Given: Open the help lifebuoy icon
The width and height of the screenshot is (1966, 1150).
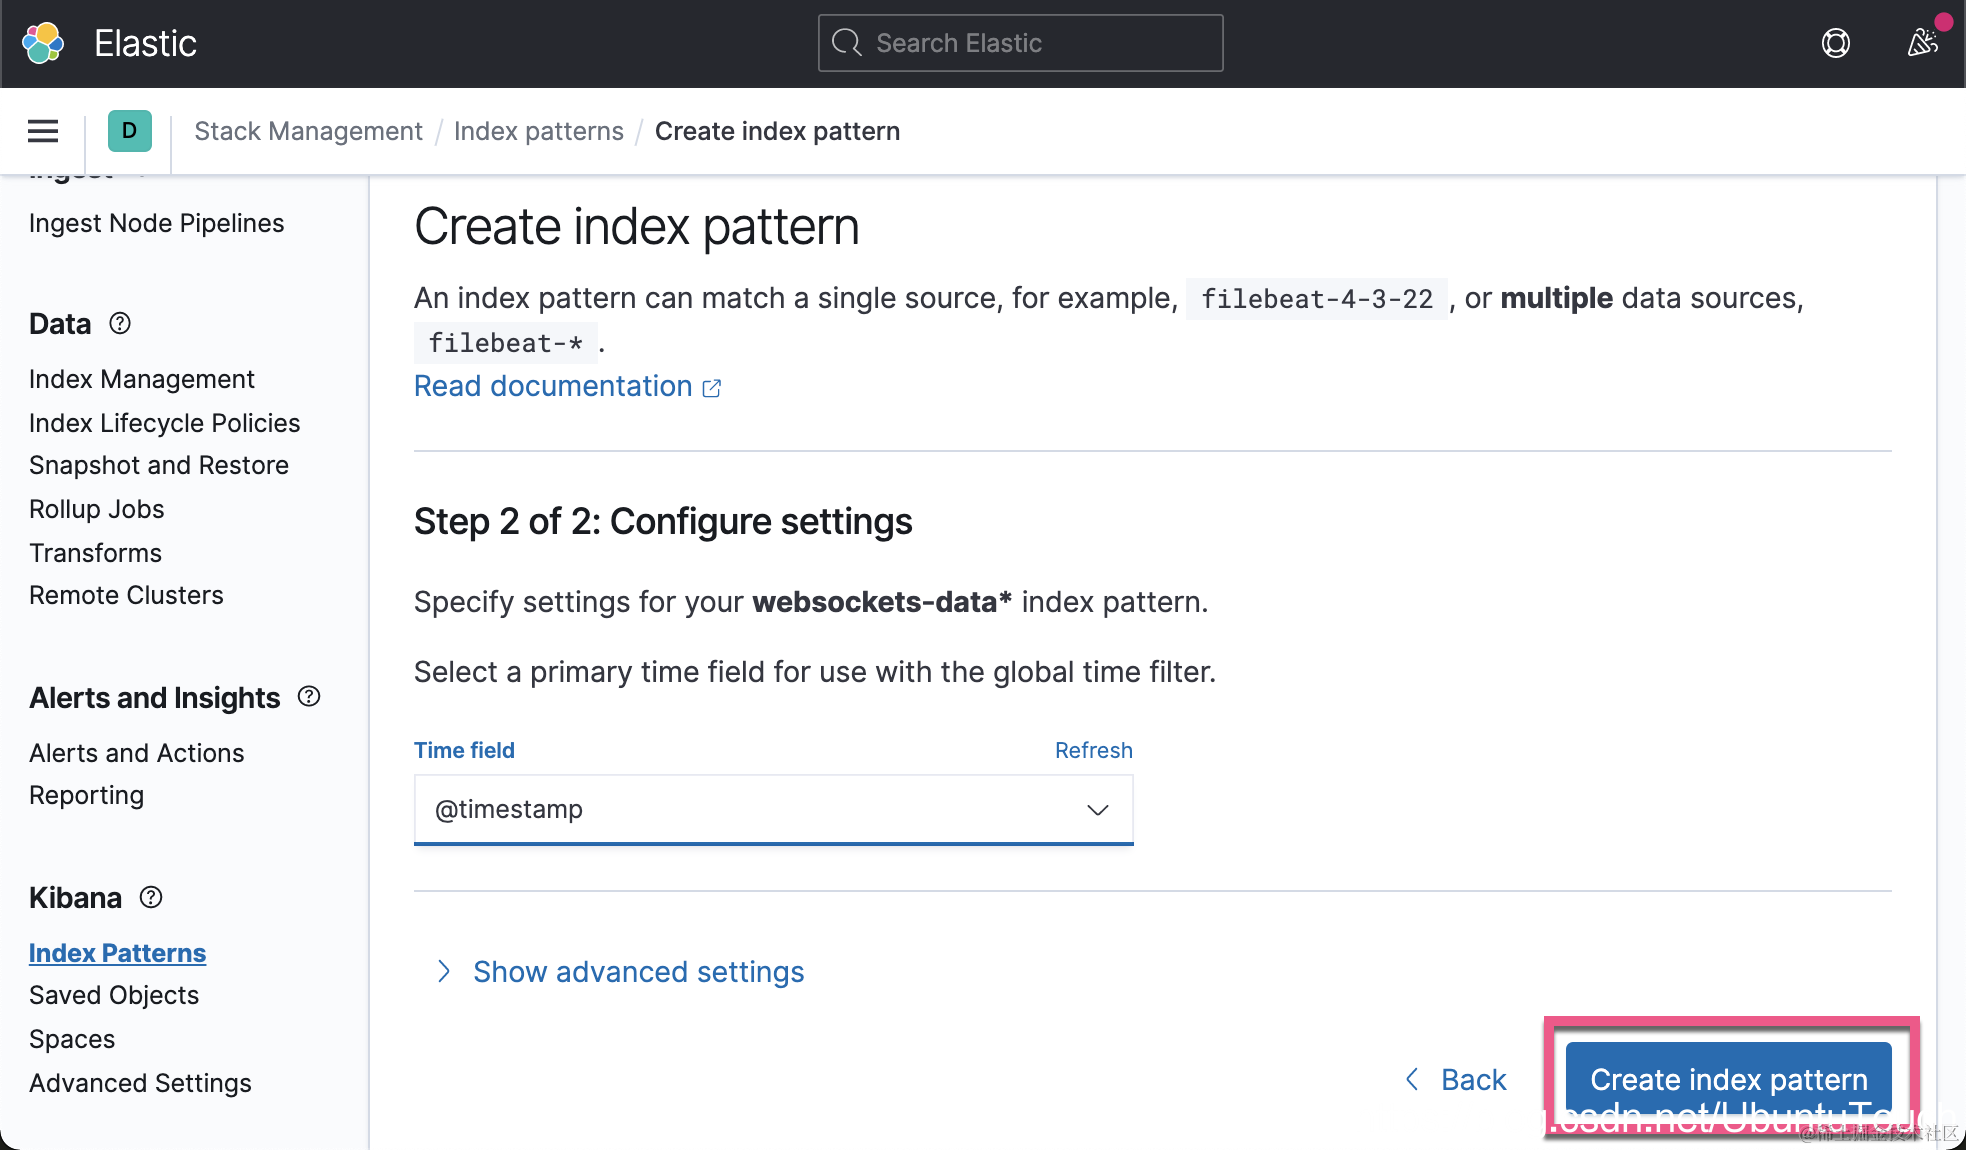Looking at the screenshot, I should tap(1835, 43).
